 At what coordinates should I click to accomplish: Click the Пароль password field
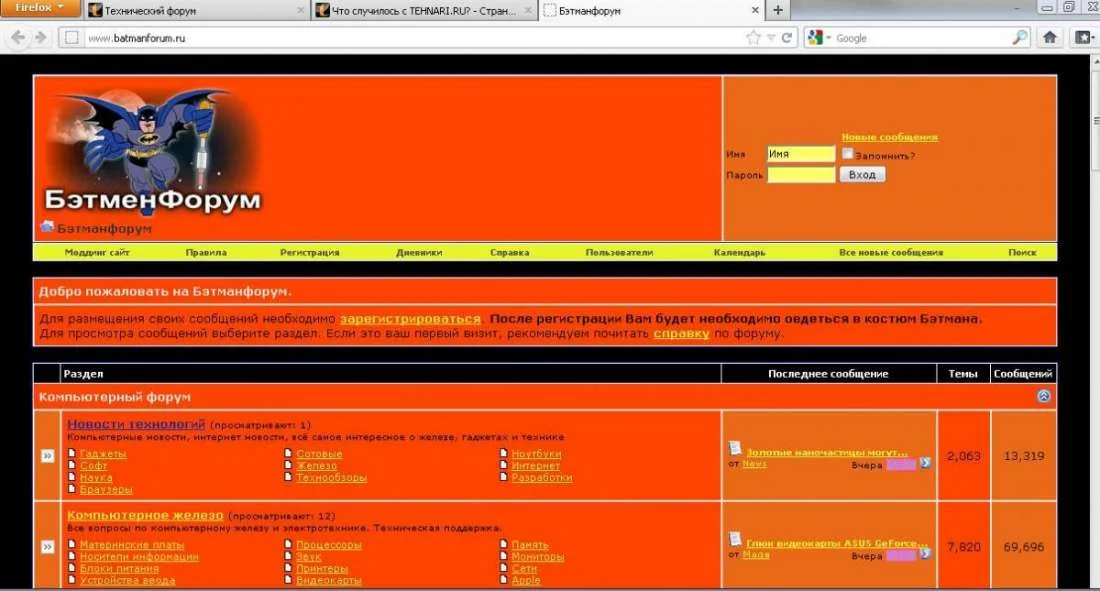pyautogui.click(x=800, y=175)
